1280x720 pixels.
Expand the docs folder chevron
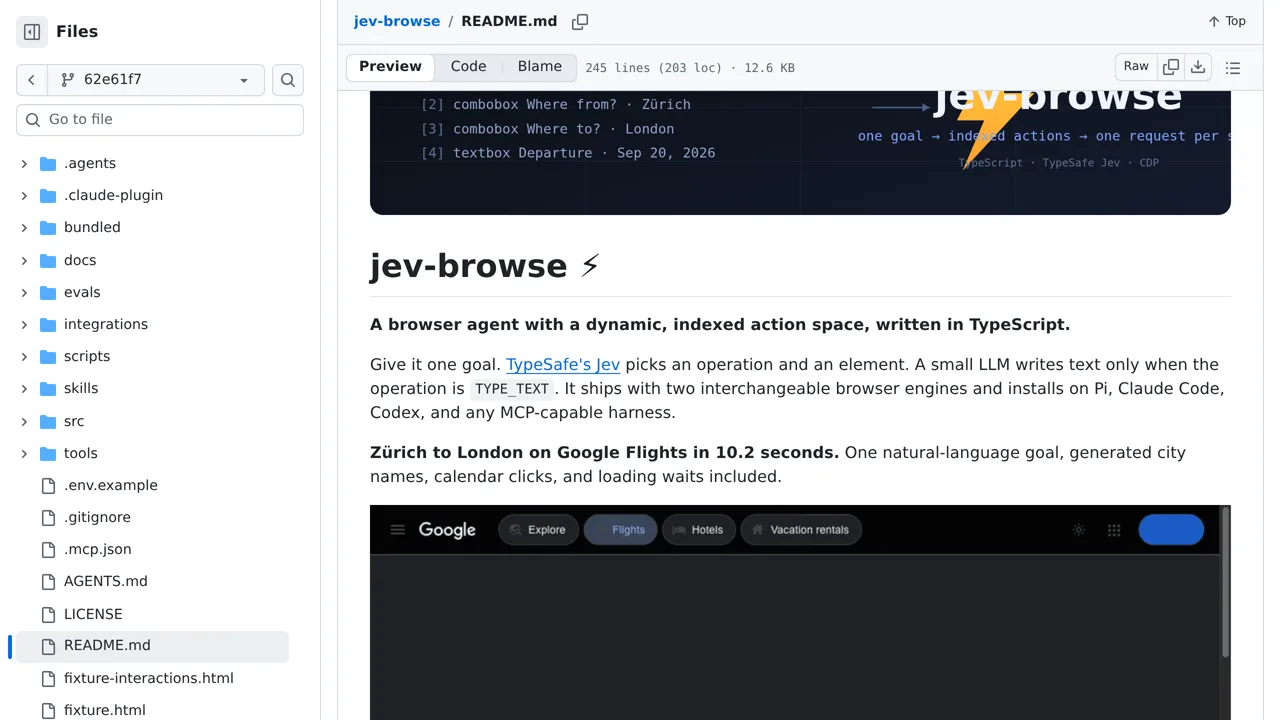coord(24,260)
